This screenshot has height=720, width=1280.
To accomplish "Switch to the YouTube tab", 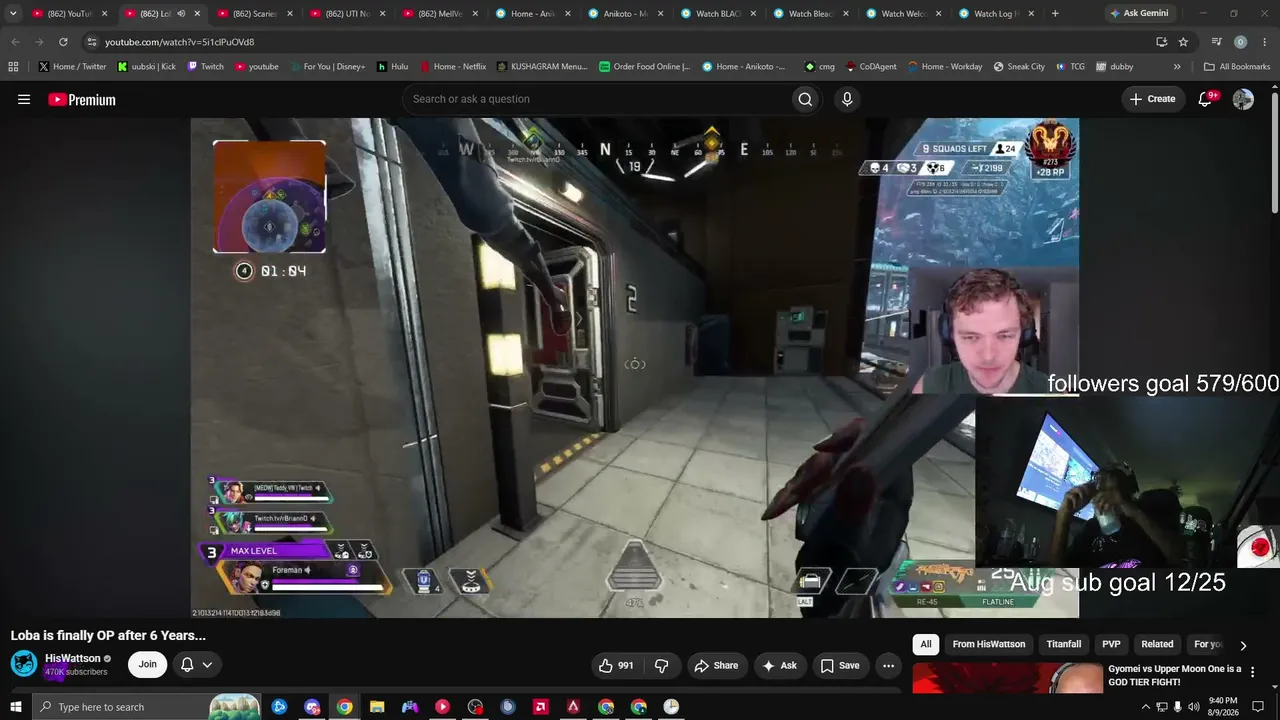I will pyautogui.click(x=68, y=14).
